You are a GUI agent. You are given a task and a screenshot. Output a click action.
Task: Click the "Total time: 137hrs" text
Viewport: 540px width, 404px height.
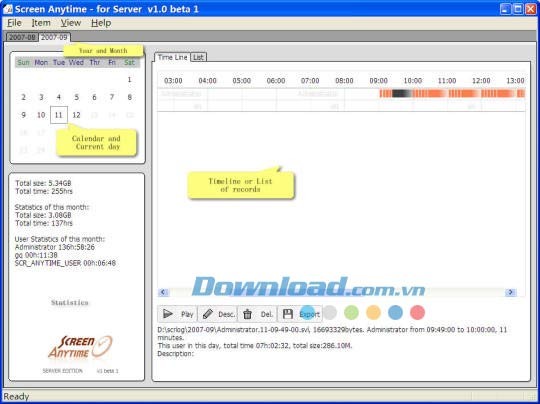[x=44, y=223]
